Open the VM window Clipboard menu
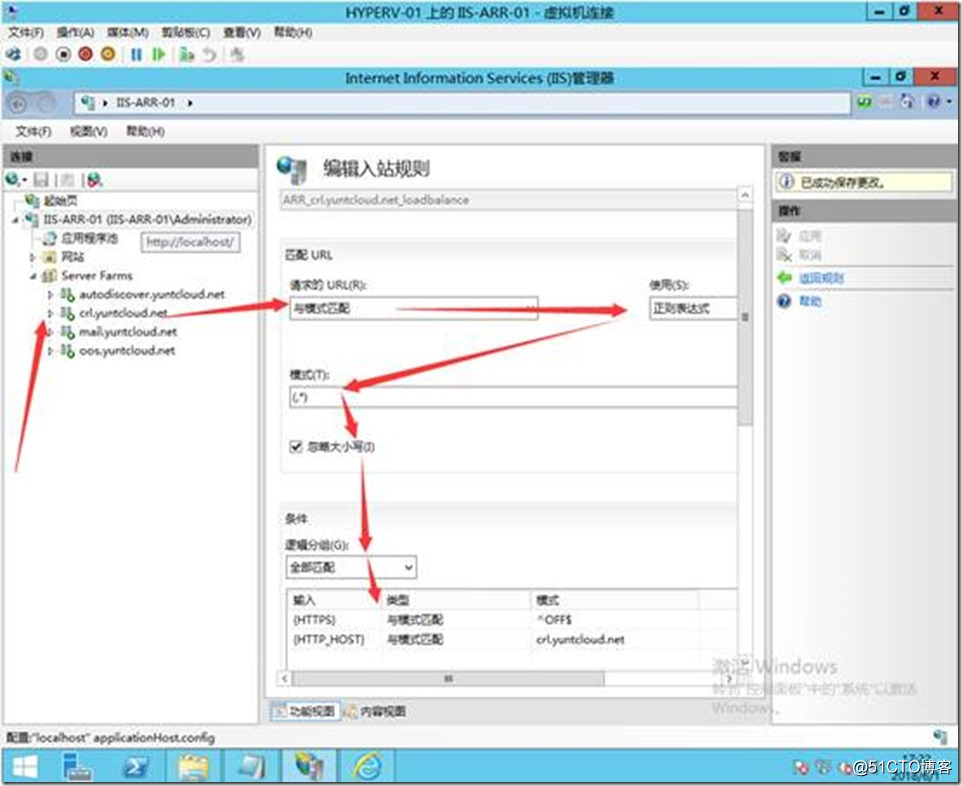 point(185,33)
